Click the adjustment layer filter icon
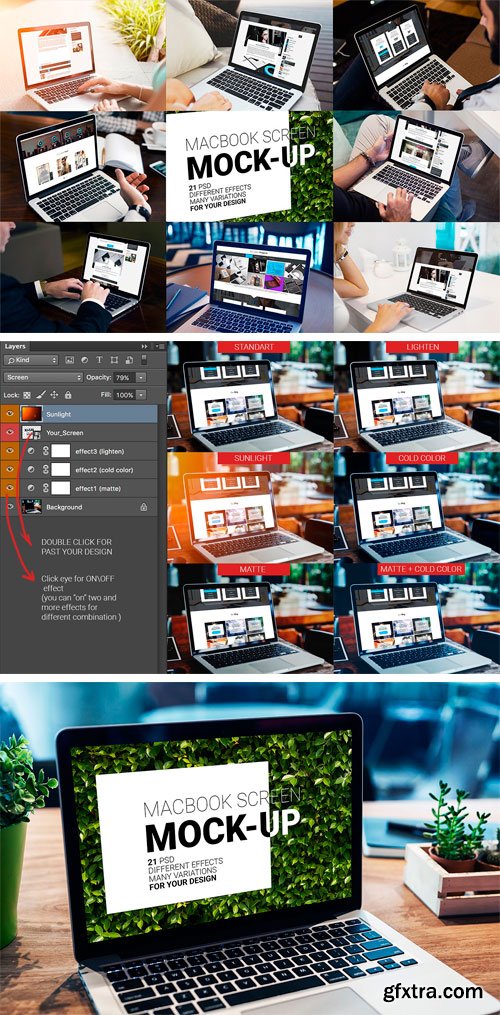 [x=84, y=360]
